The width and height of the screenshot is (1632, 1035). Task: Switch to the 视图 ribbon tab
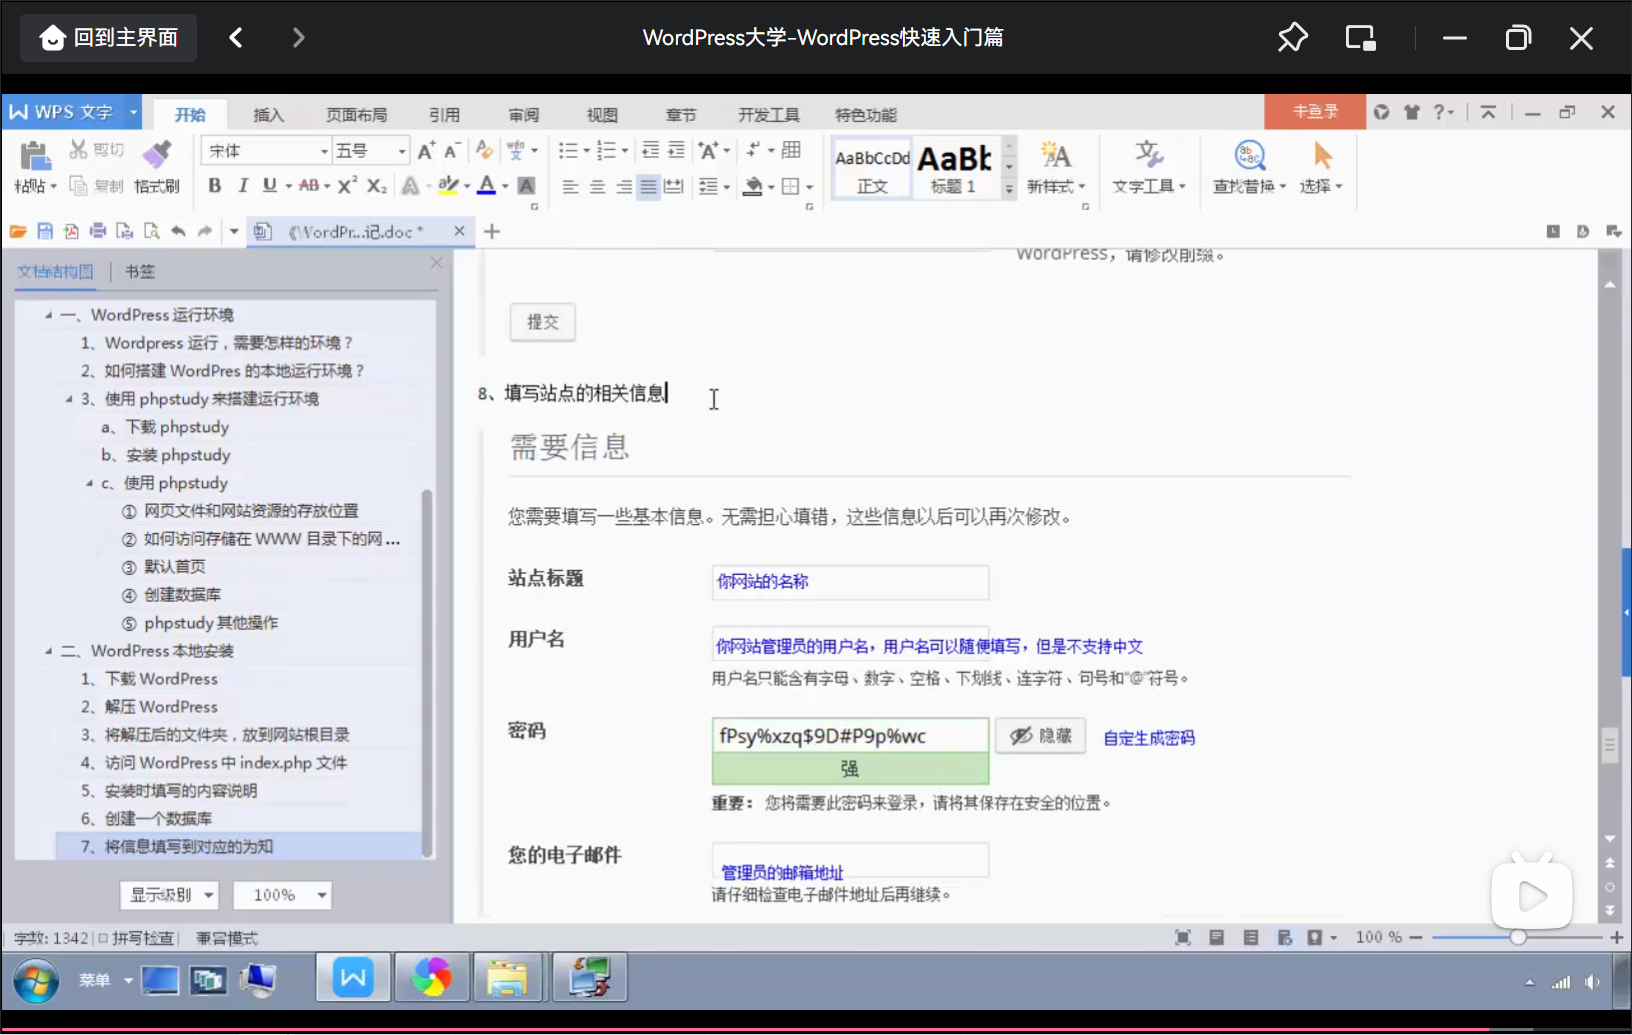[x=602, y=114]
